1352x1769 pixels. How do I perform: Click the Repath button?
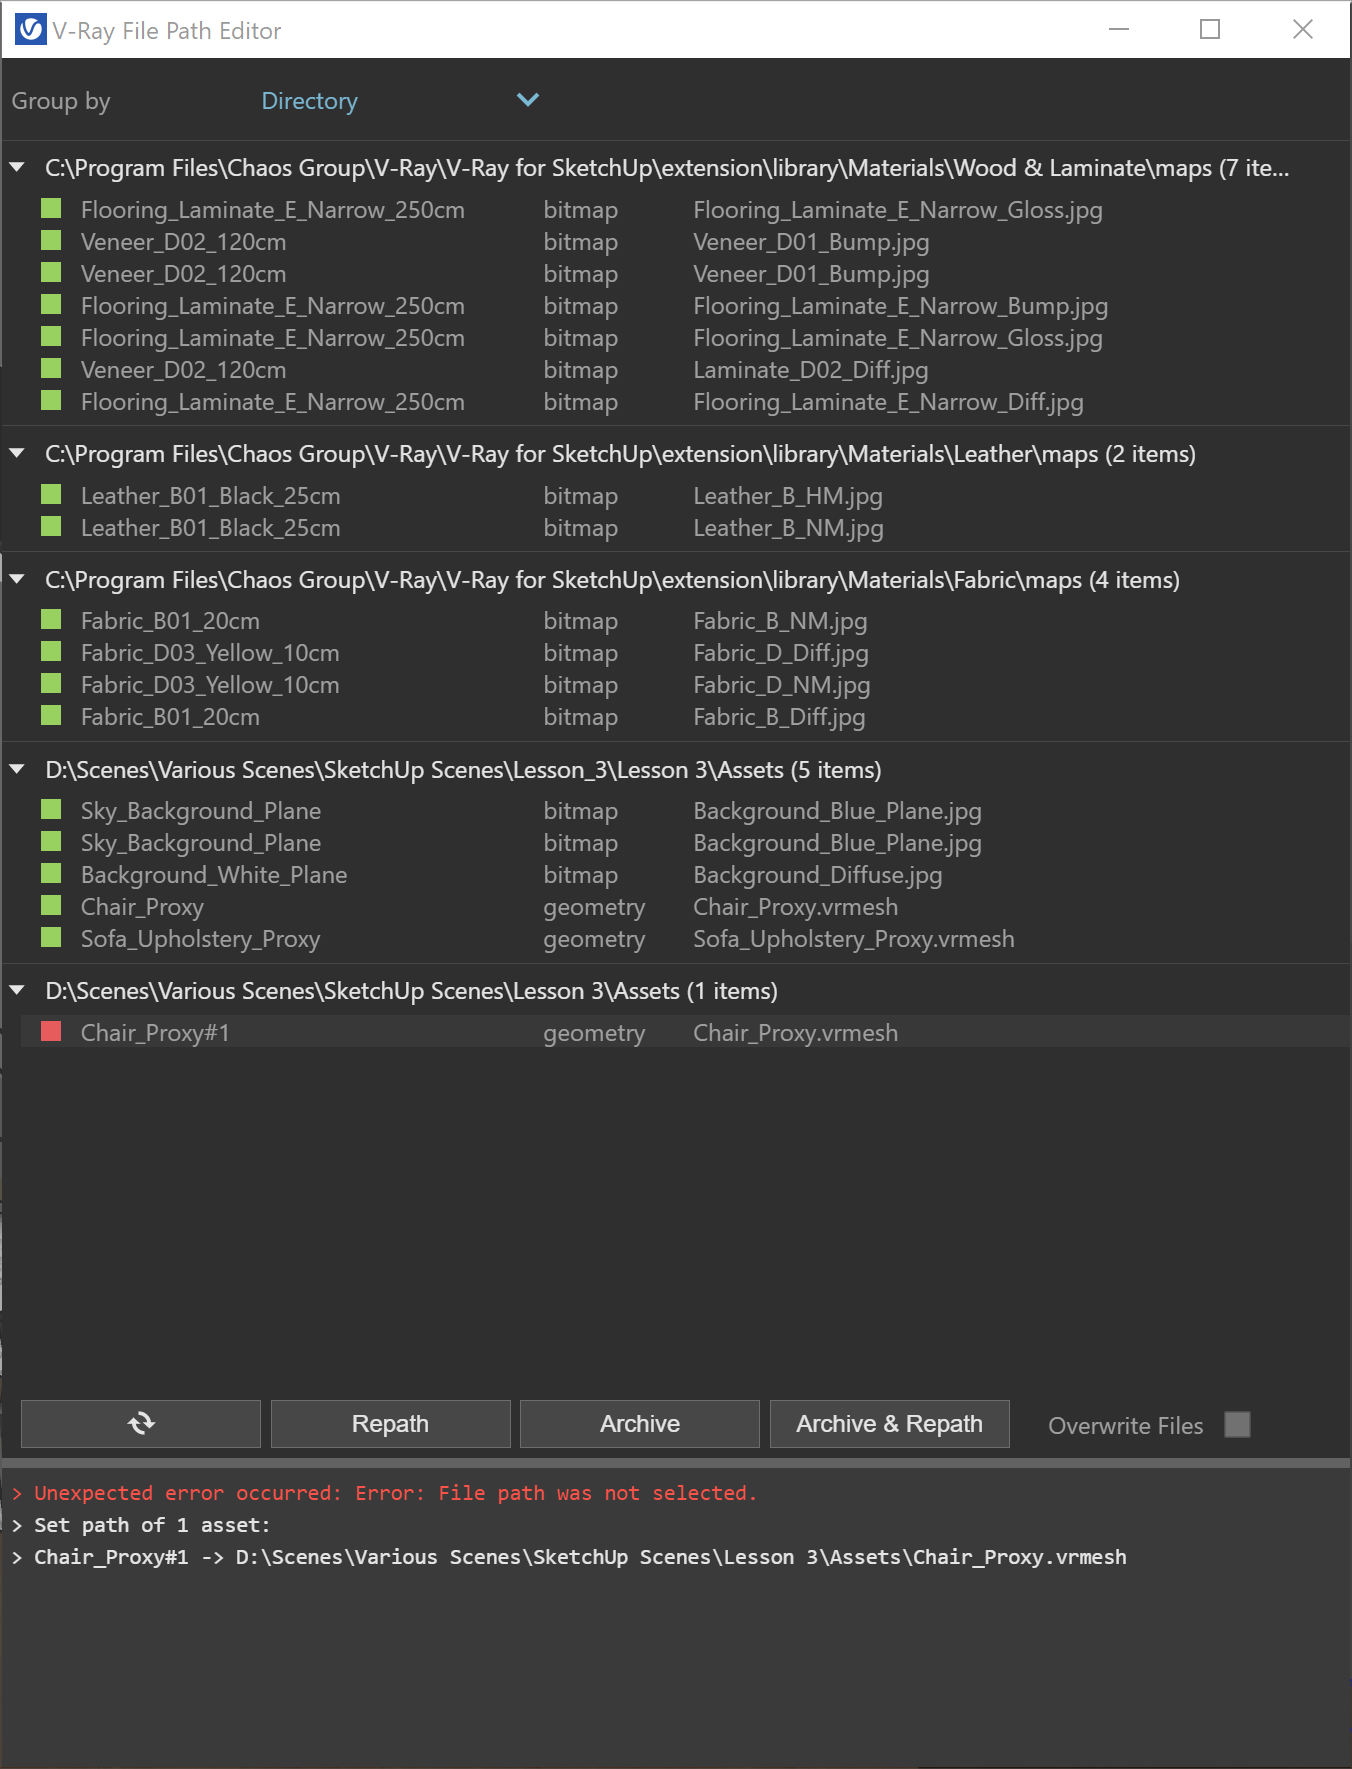click(390, 1423)
